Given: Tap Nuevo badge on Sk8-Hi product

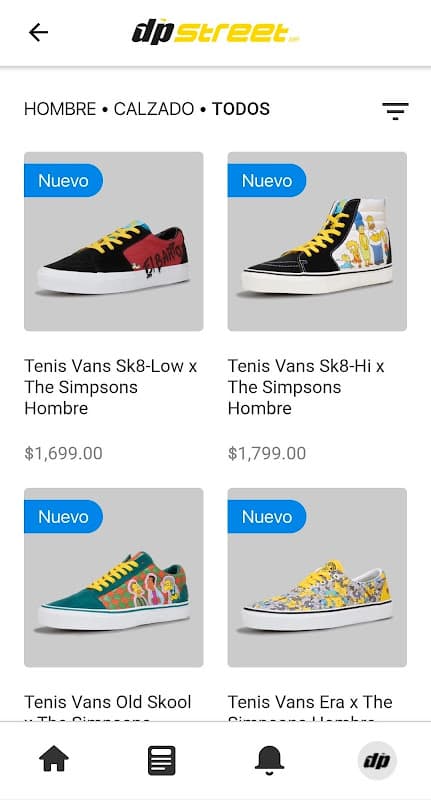Looking at the screenshot, I should click(x=267, y=180).
